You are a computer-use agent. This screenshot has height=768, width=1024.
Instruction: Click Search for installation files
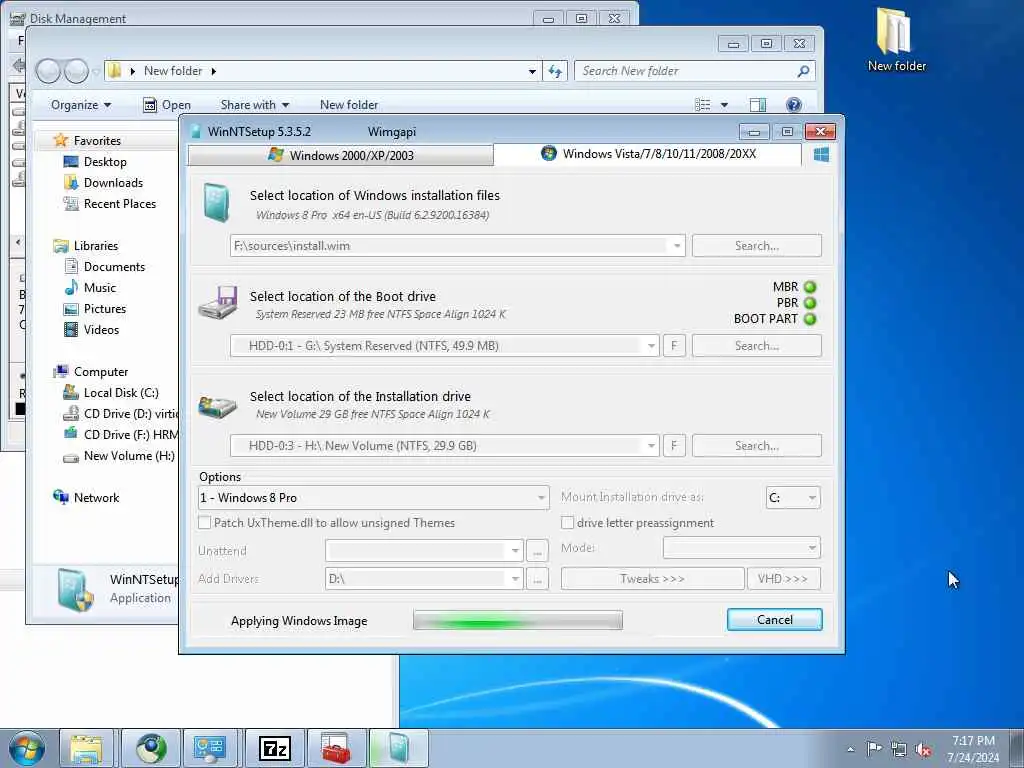pyautogui.click(x=756, y=246)
